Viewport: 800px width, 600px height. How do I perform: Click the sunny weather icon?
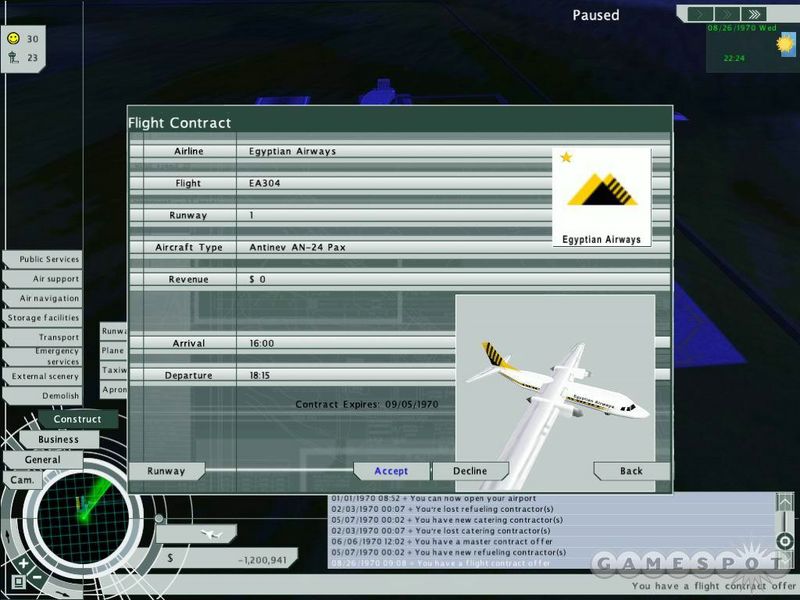[786, 44]
